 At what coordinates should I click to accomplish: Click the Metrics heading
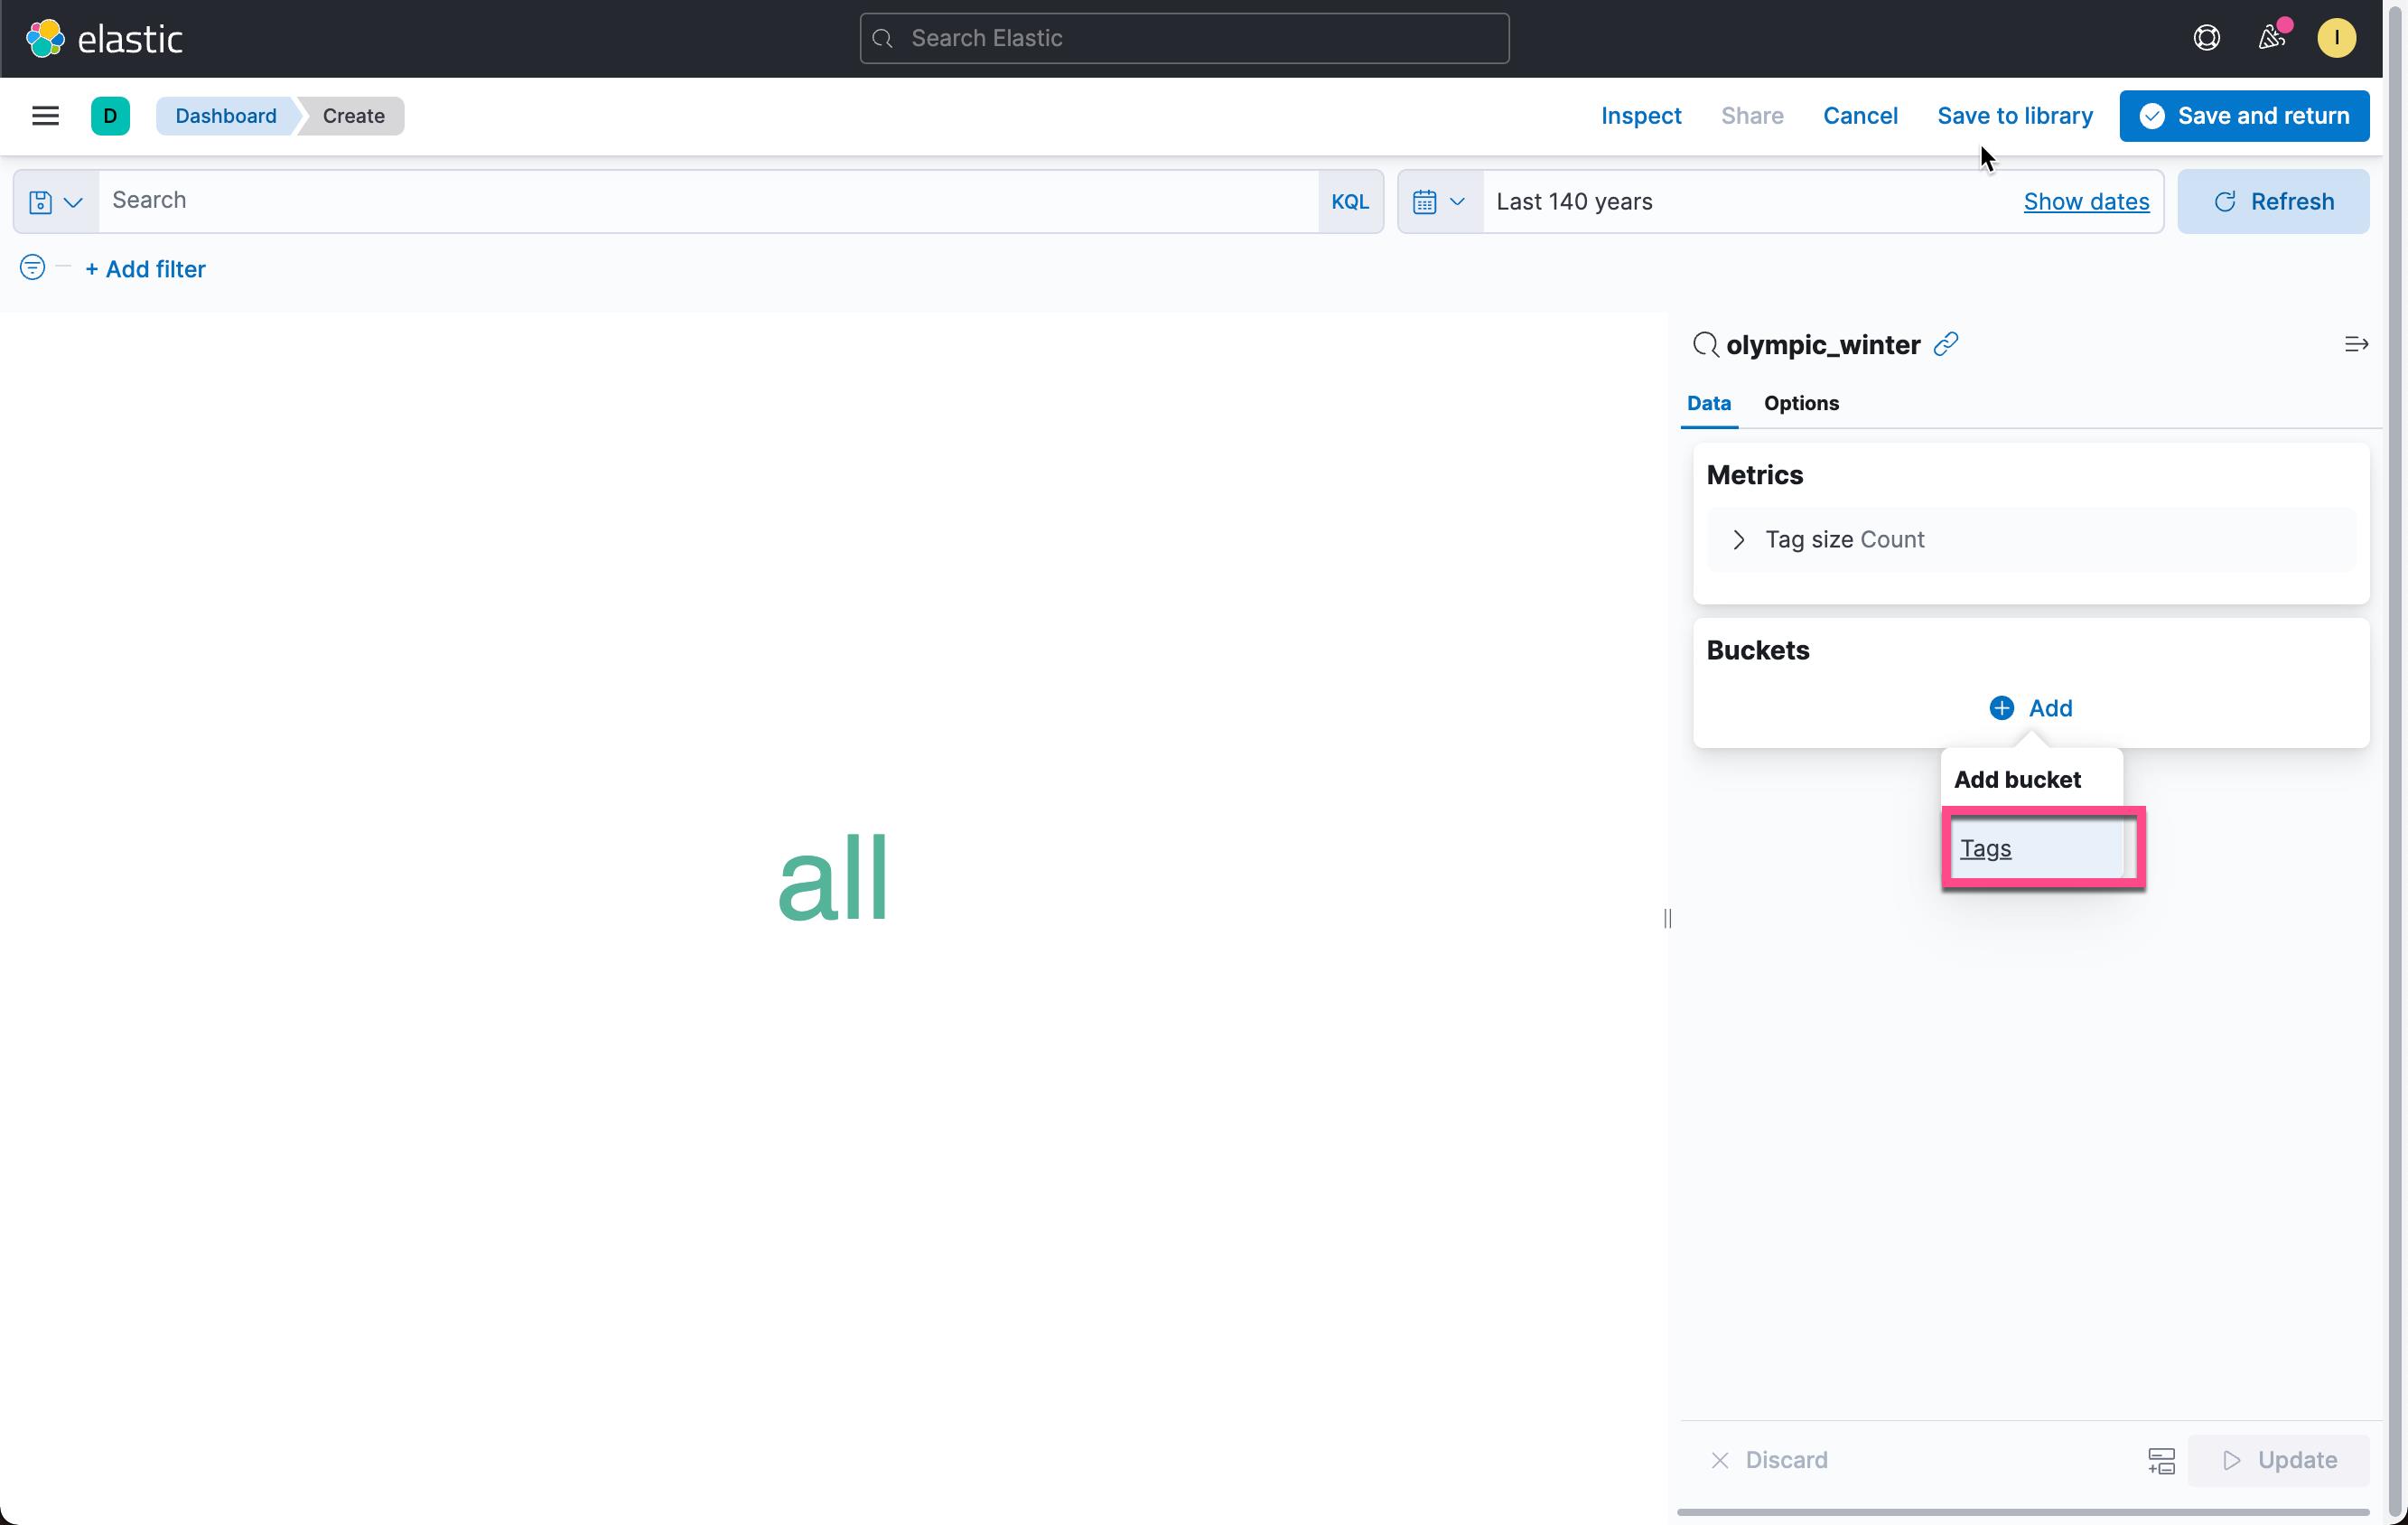click(x=1754, y=475)
